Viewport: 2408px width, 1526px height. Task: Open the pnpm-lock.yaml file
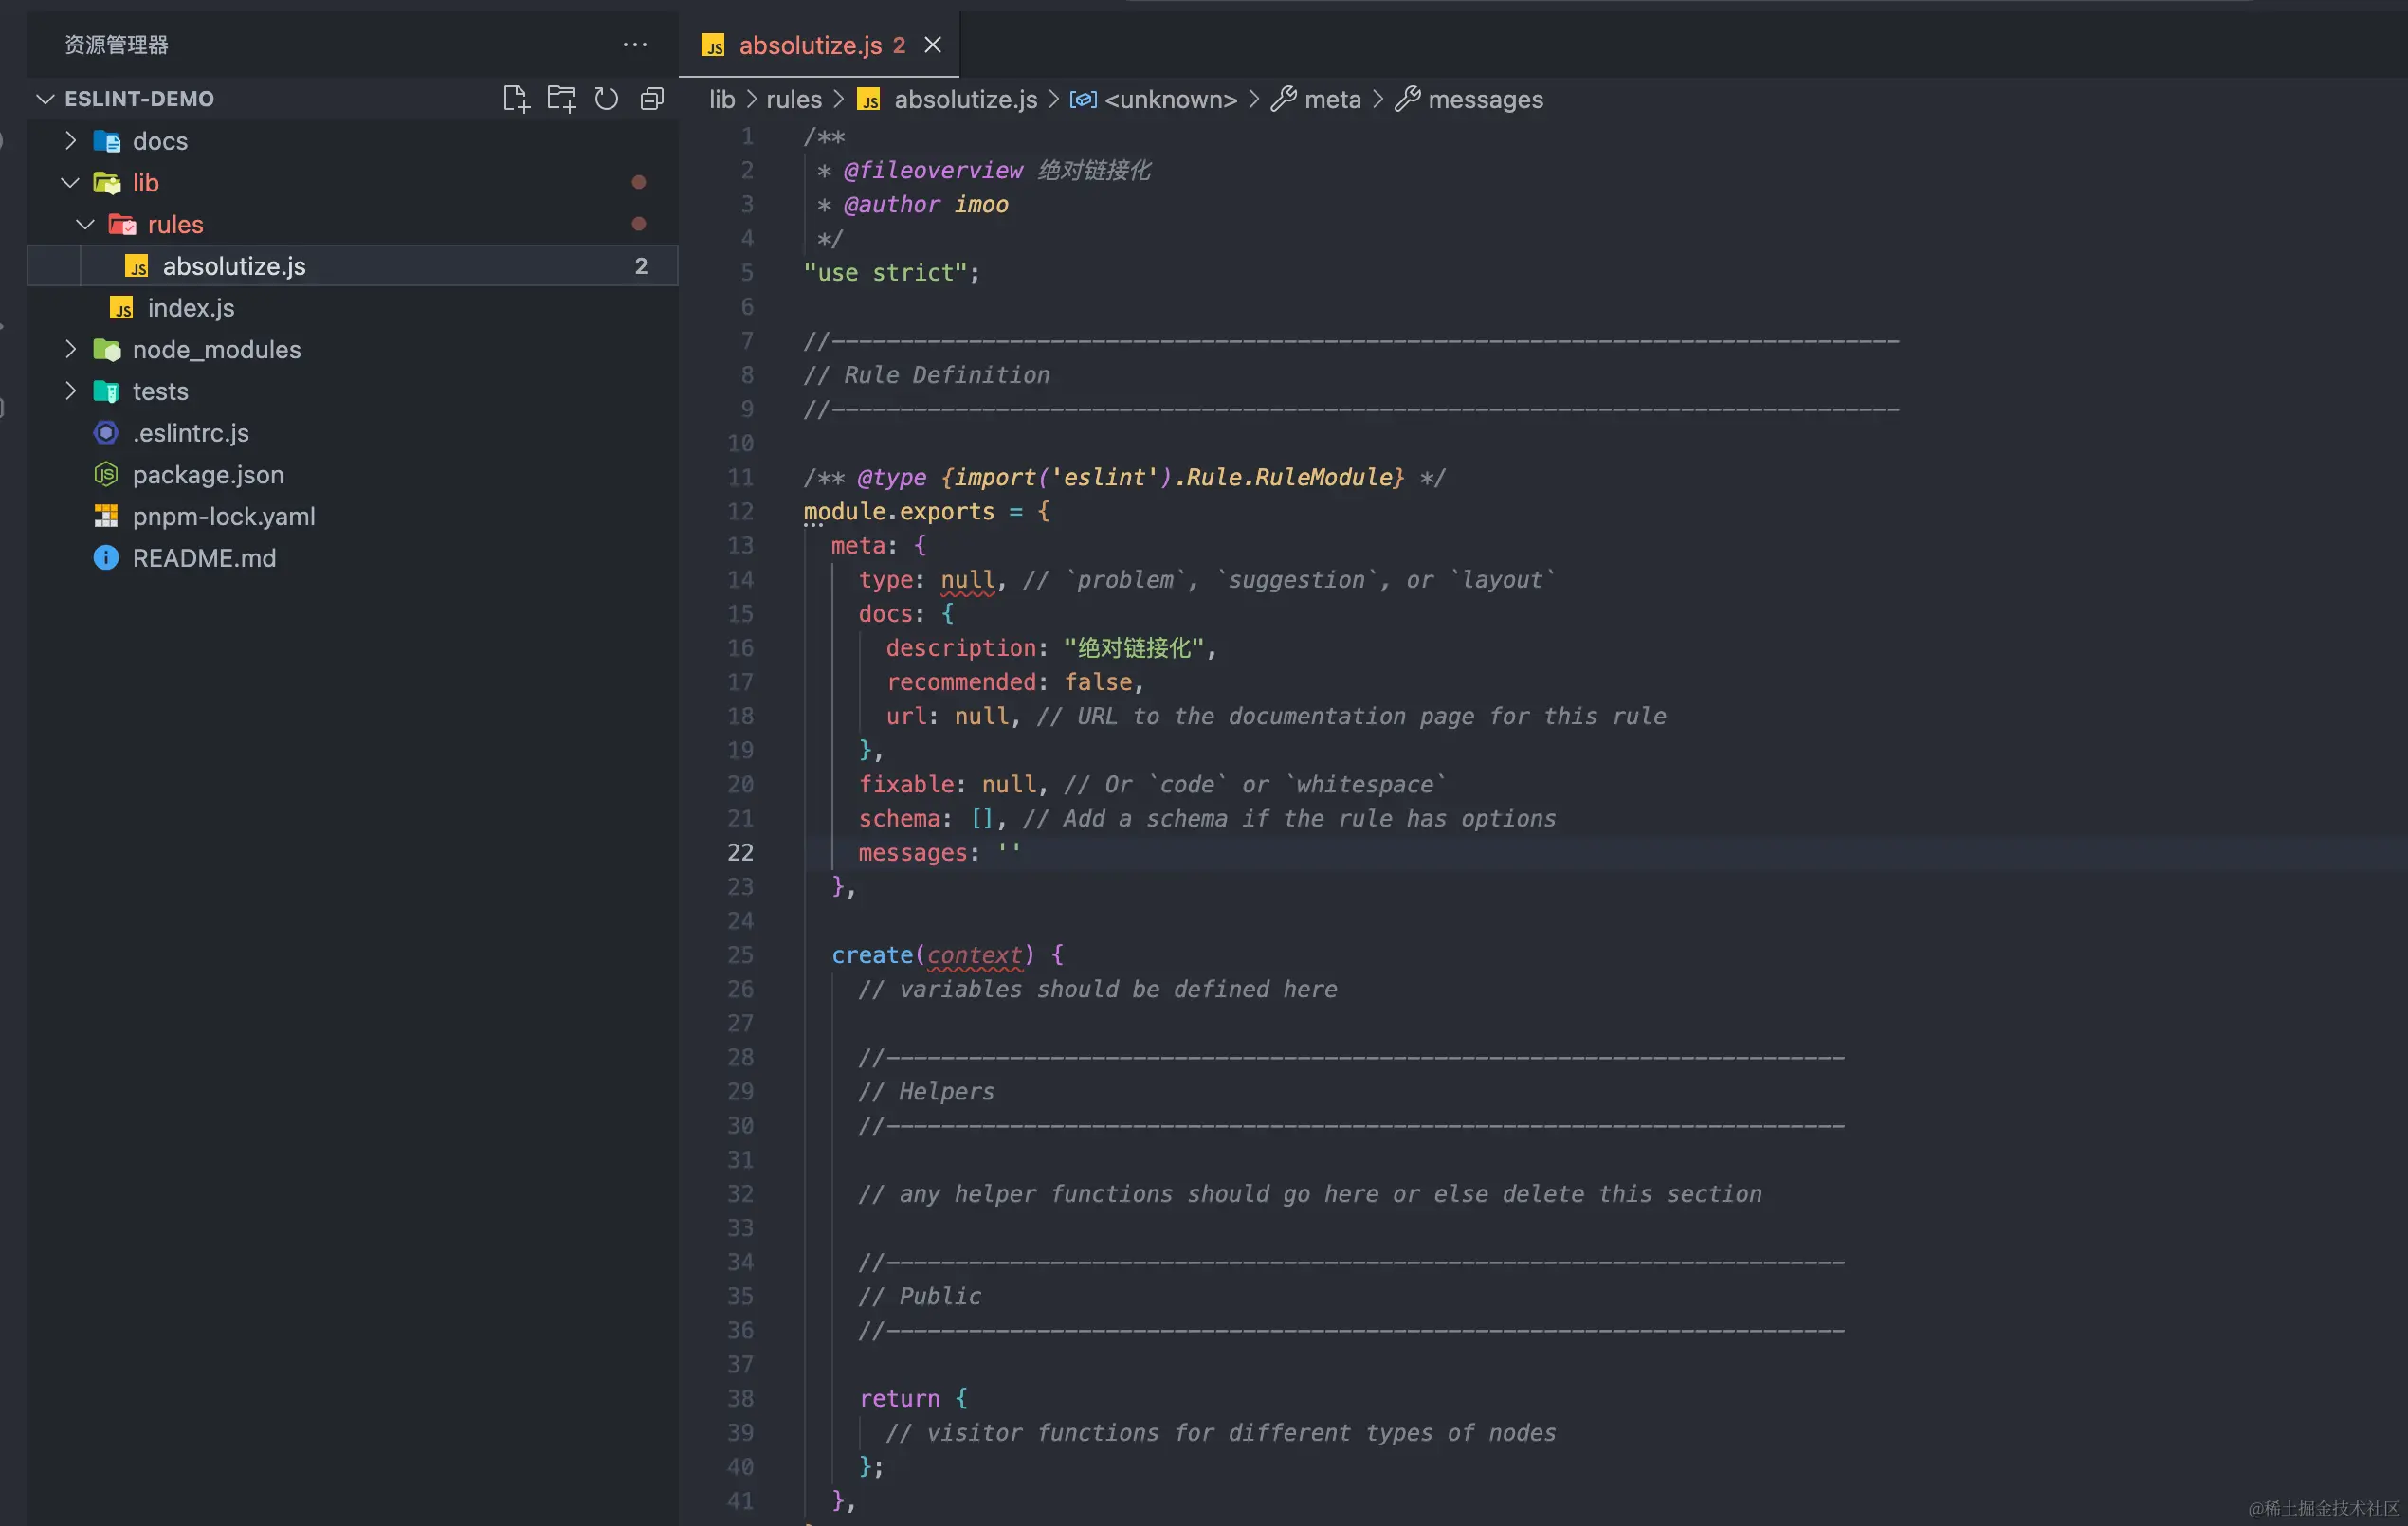pos(352,516)
